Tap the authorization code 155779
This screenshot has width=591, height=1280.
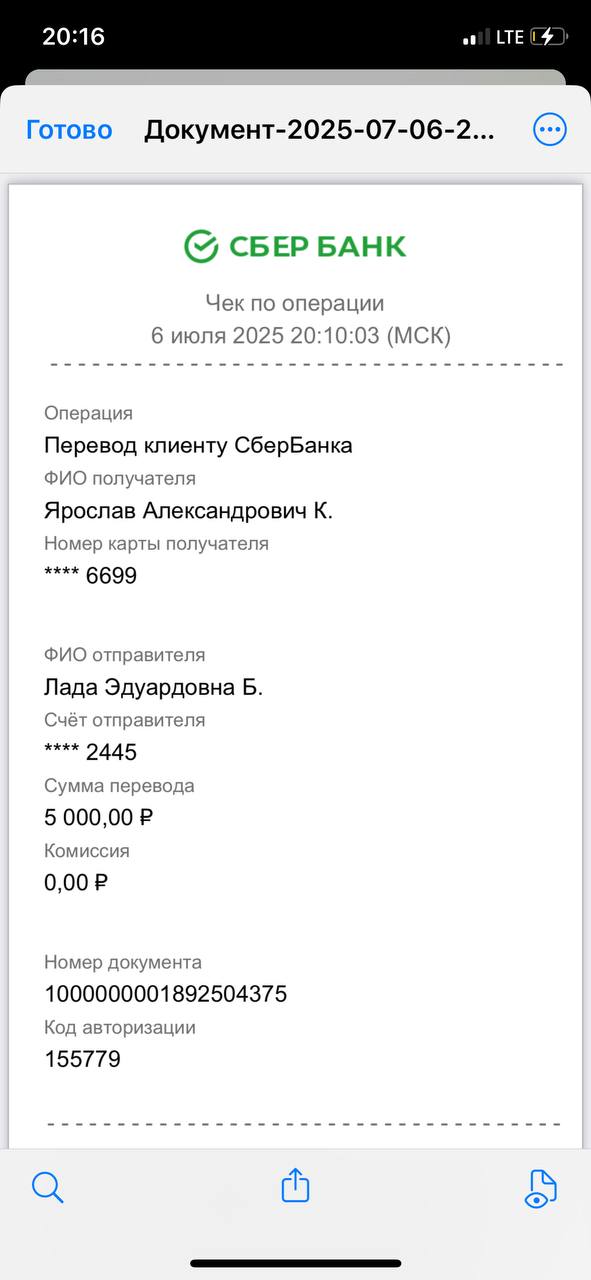[82, 1059]
